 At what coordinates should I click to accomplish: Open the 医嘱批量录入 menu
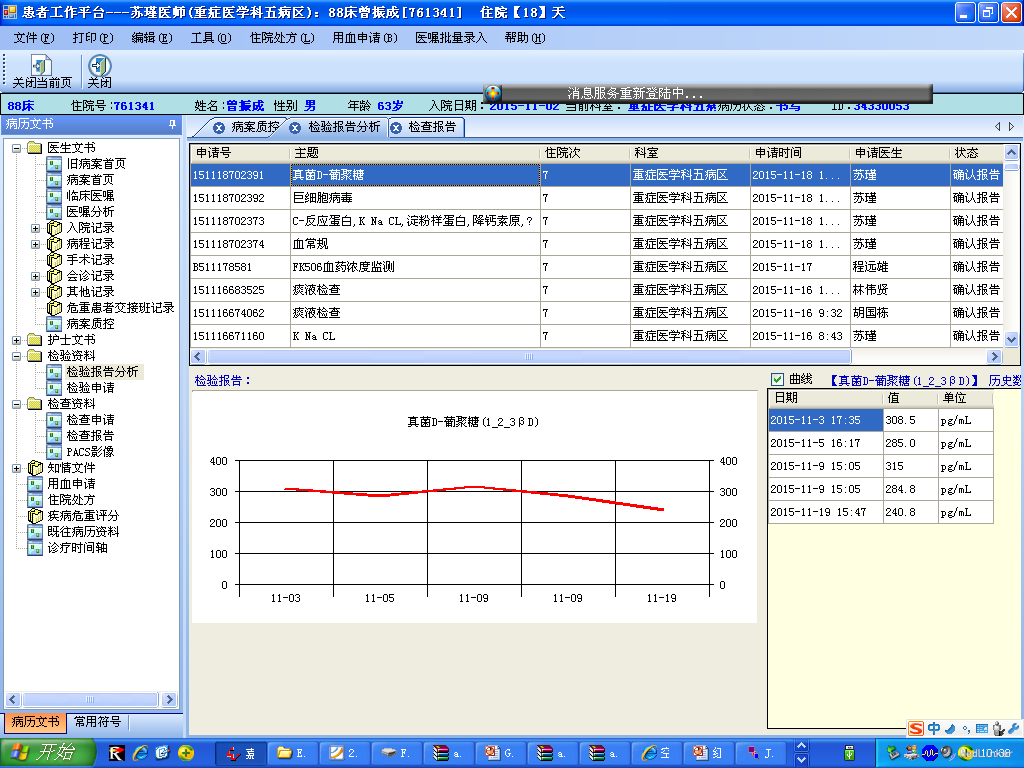pyautogui.click(x=450, y=38)
